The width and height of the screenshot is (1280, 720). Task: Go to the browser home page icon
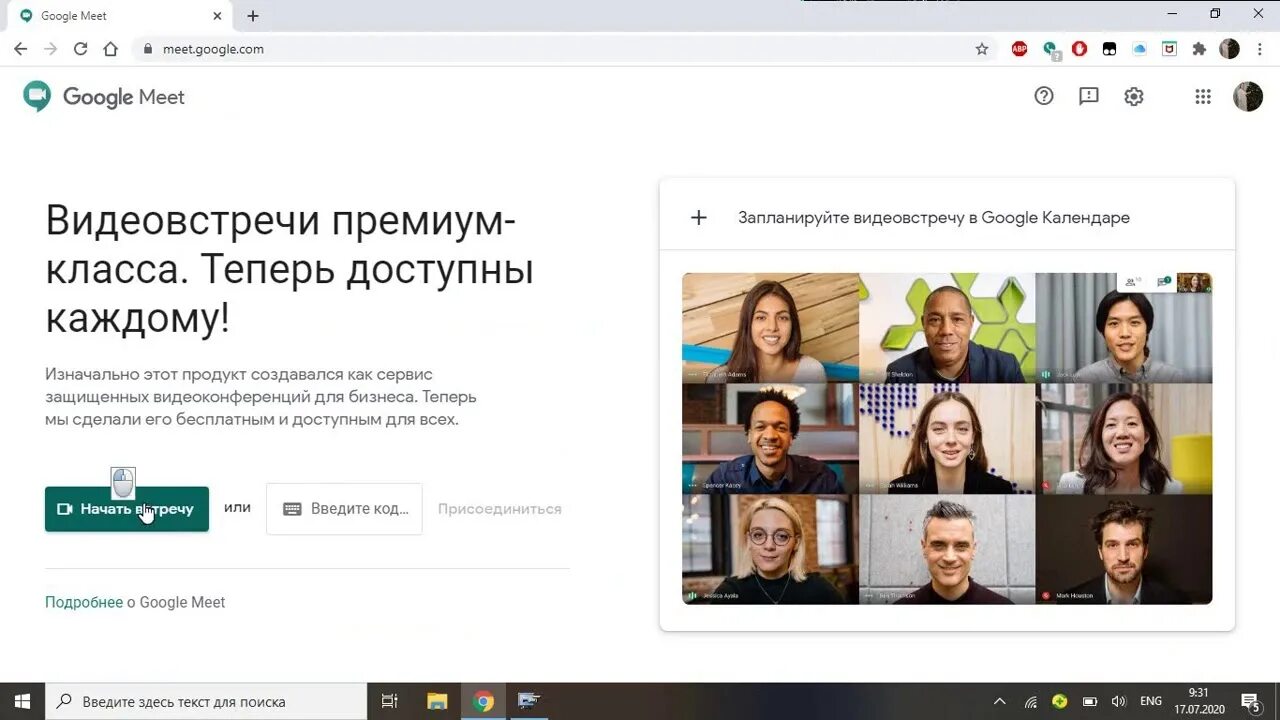[110, 49]
